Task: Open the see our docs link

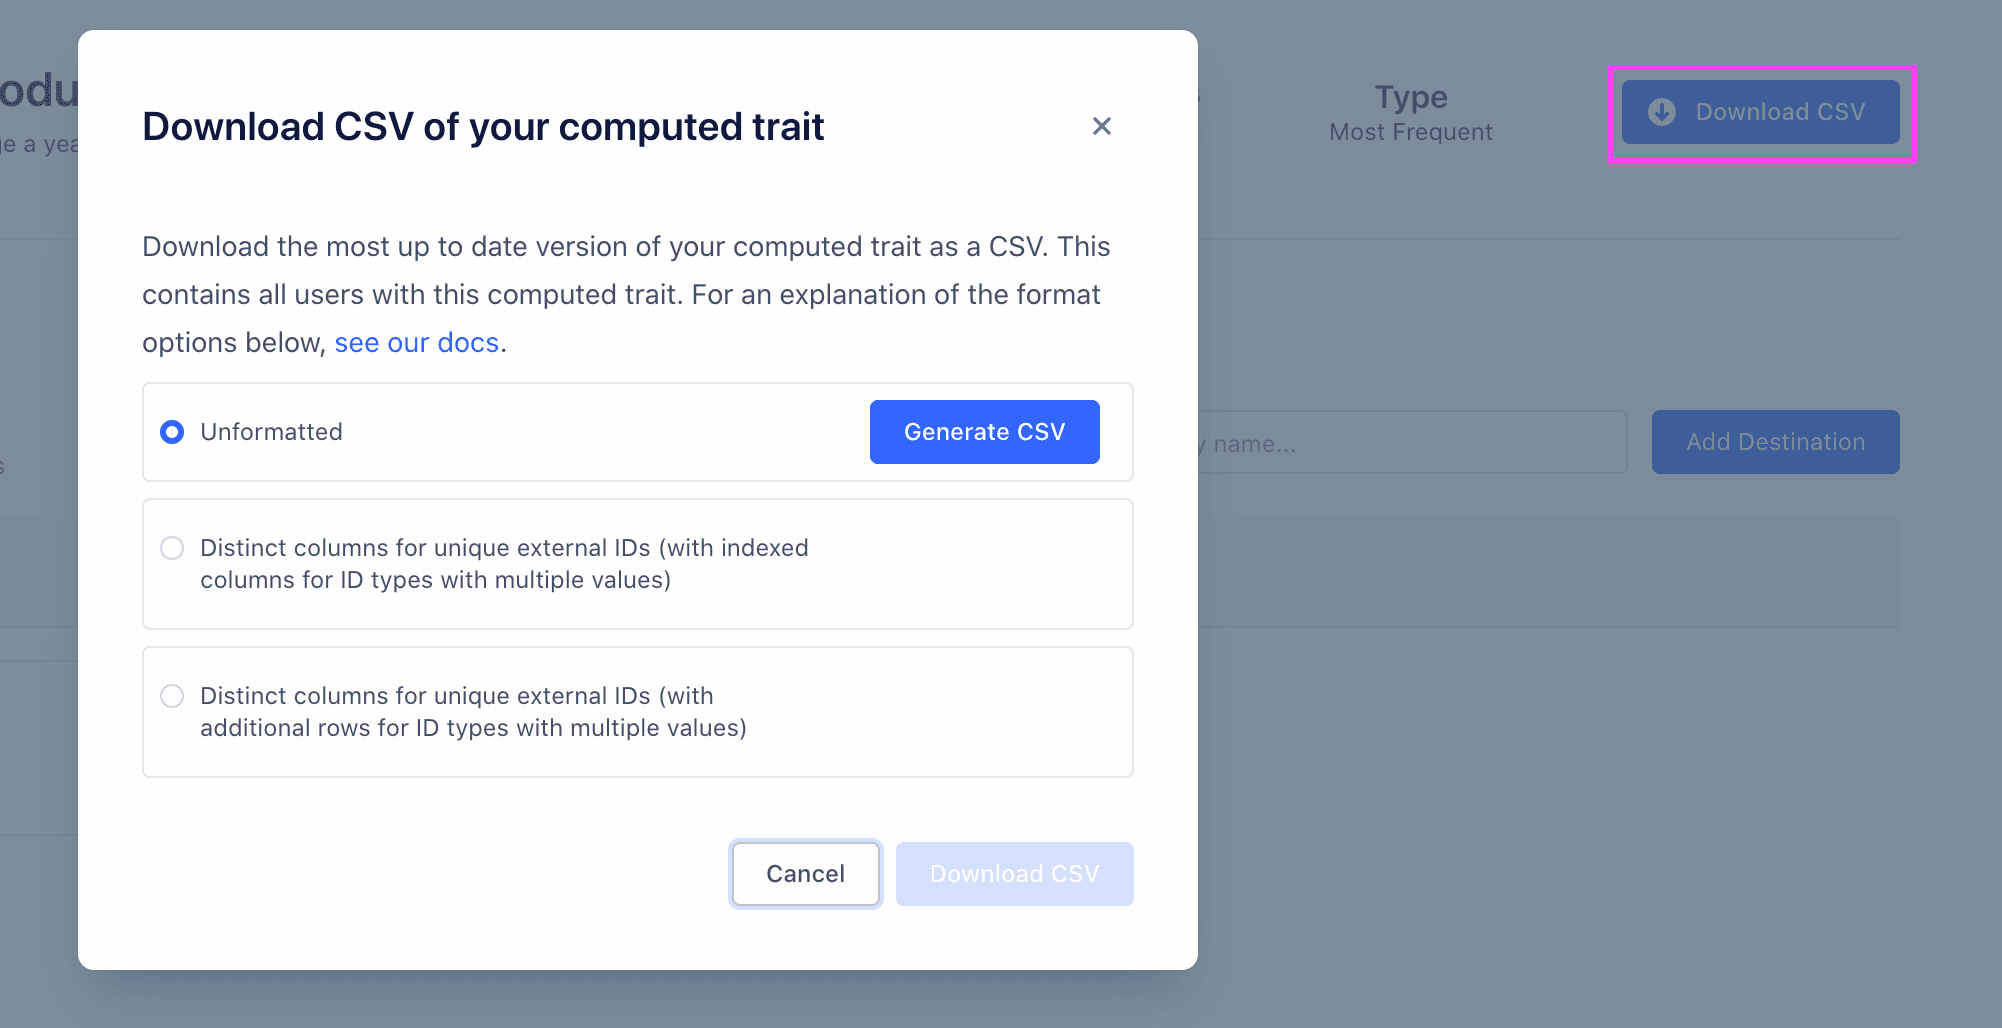Action: click(417, 342)
